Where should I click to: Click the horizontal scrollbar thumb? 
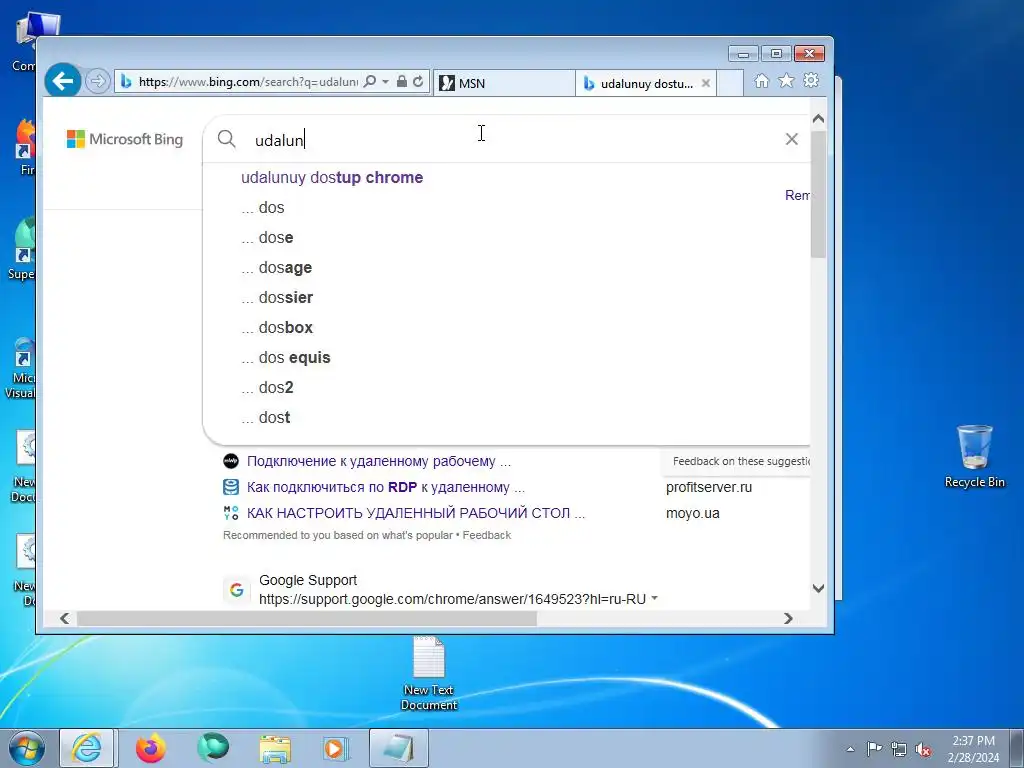pos(306,618)
